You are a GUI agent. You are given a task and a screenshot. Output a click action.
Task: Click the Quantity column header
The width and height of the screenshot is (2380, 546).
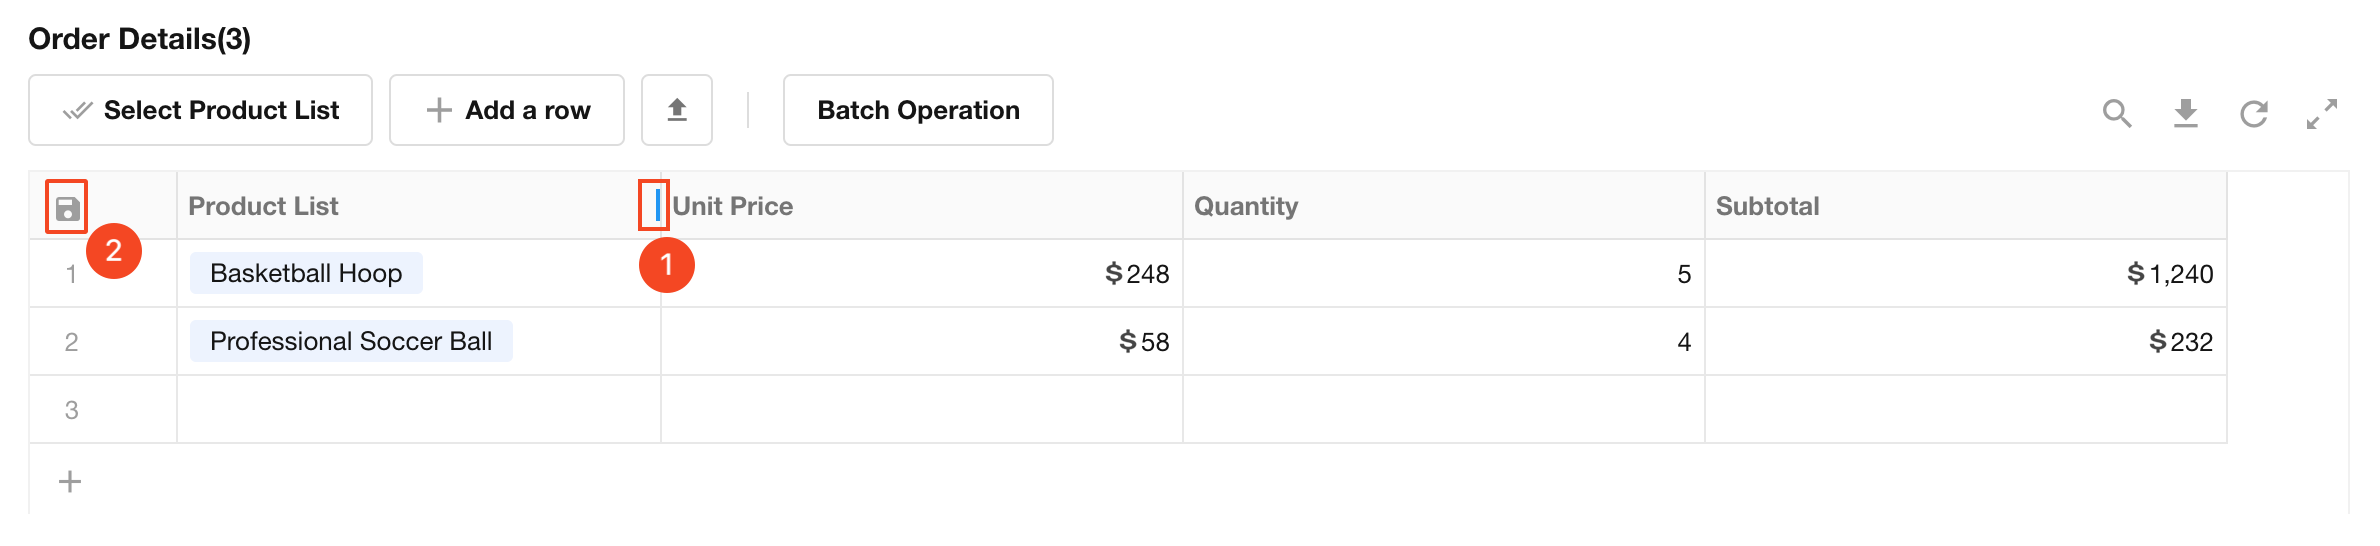[1246, 206]
